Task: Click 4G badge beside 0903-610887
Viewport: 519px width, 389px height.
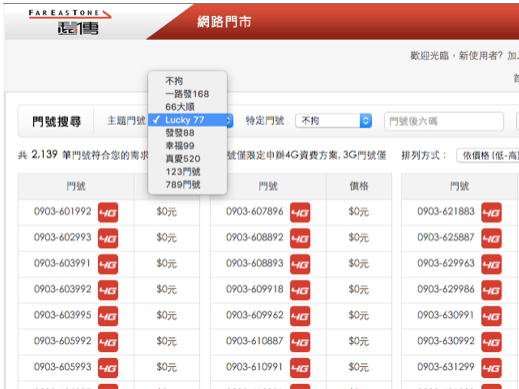Action: point(300,342)
